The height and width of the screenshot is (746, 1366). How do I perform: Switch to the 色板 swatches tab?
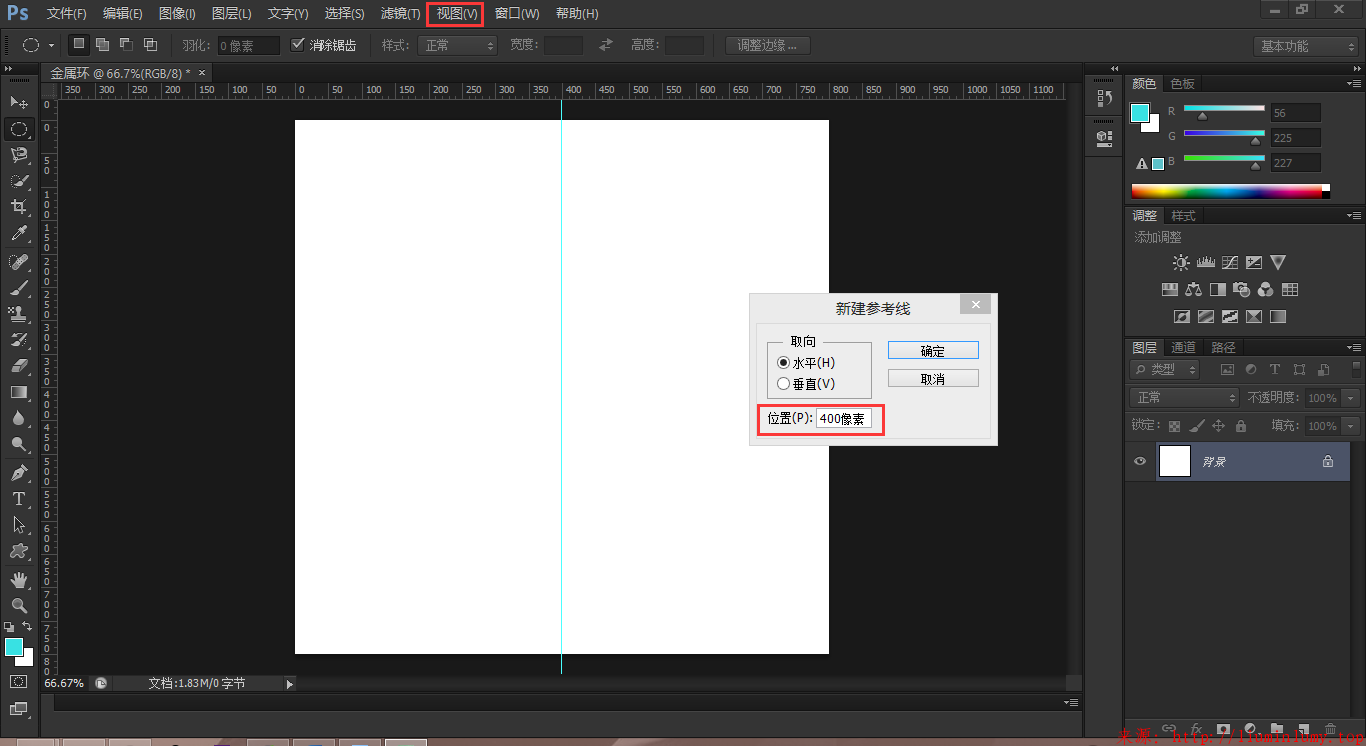(1183, 84)
